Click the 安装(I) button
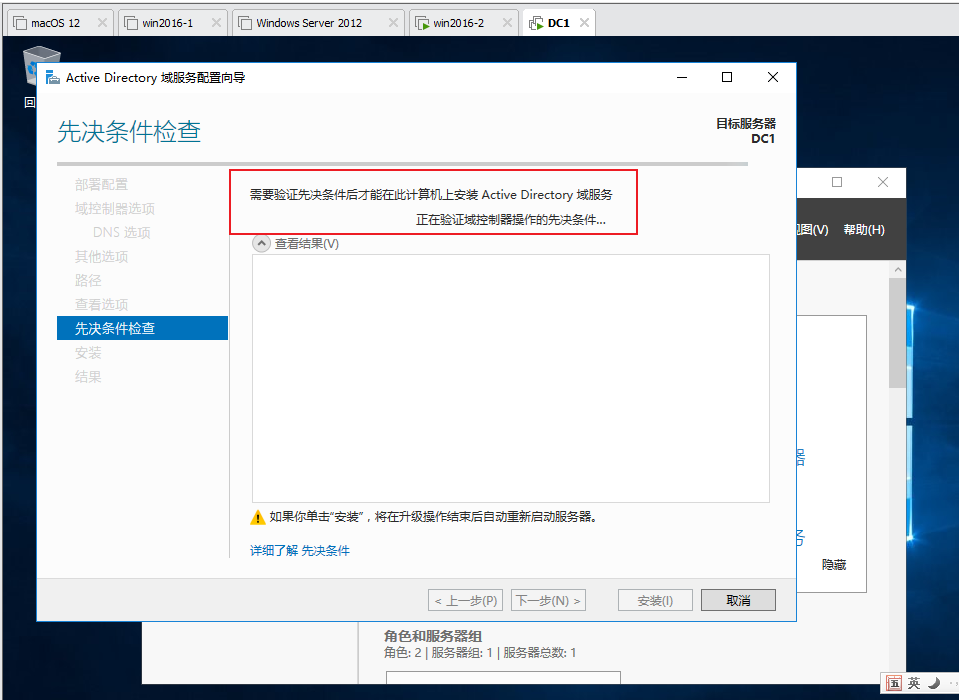 tap(655, 600)
